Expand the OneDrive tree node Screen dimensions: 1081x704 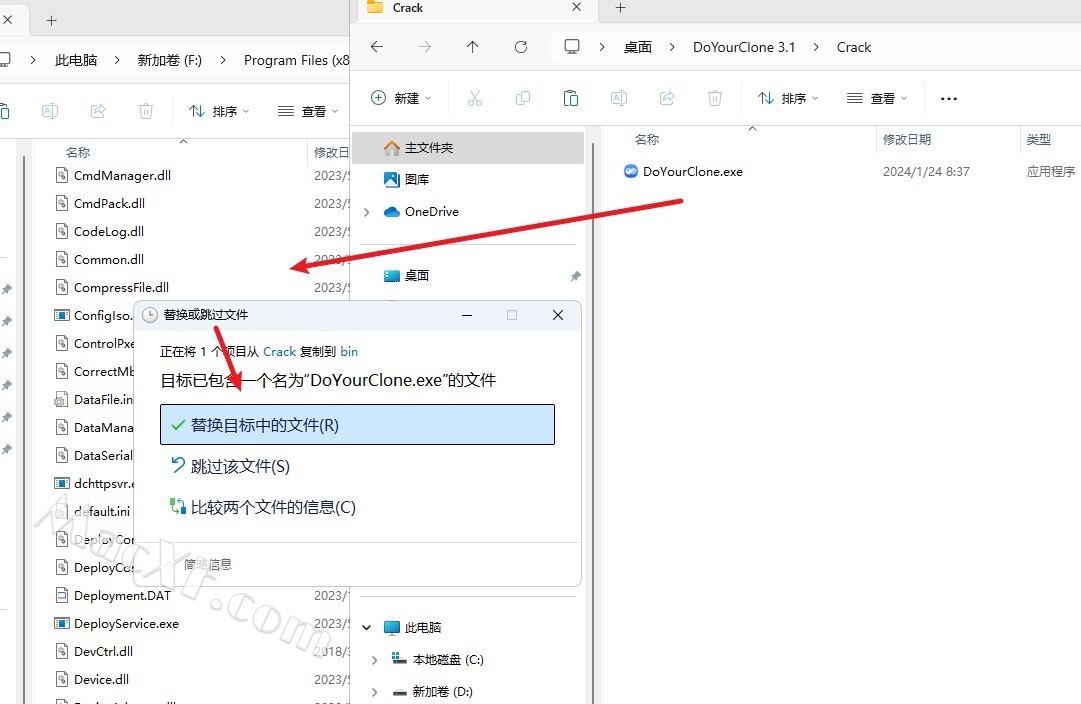point(367,212)
